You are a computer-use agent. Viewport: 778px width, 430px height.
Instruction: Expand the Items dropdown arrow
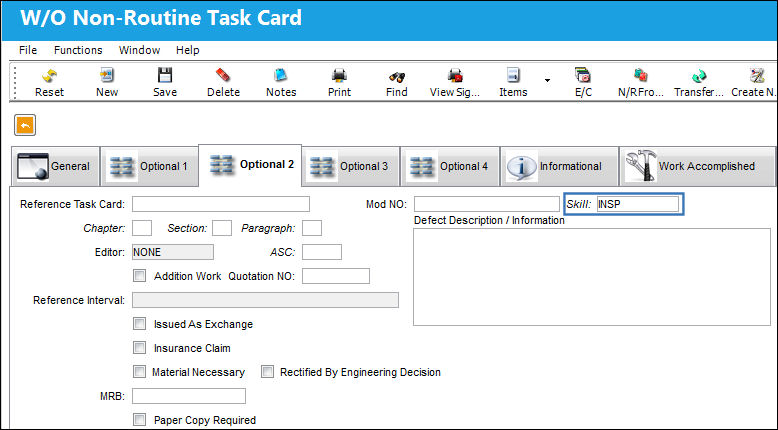click(547, 80)
